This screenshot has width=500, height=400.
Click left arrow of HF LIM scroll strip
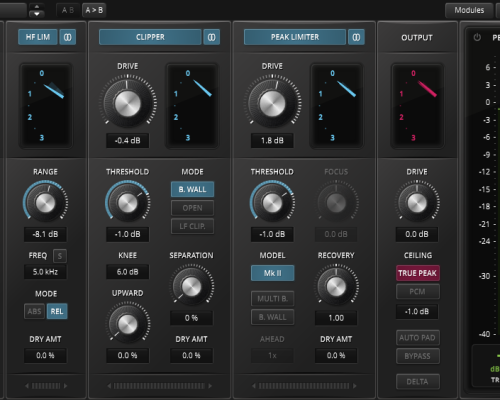[x=27, y=386]
